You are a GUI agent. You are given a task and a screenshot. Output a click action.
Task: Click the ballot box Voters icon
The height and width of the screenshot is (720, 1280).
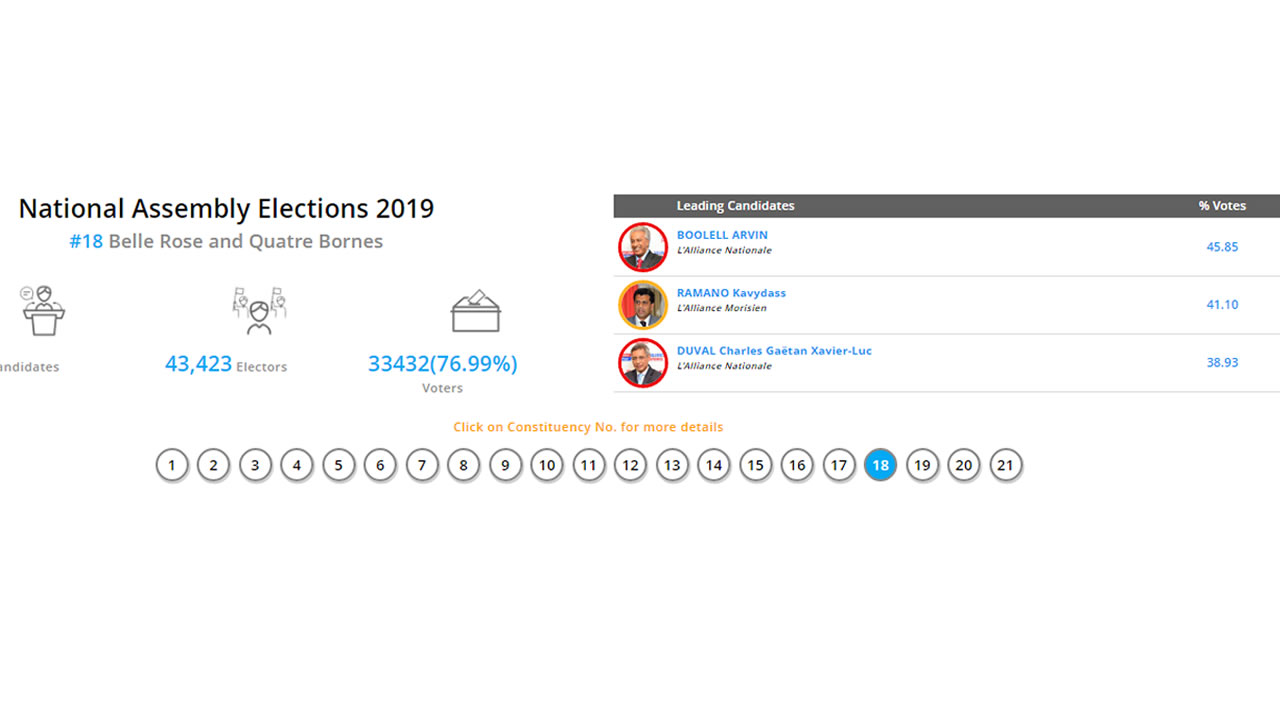(476, 311)
